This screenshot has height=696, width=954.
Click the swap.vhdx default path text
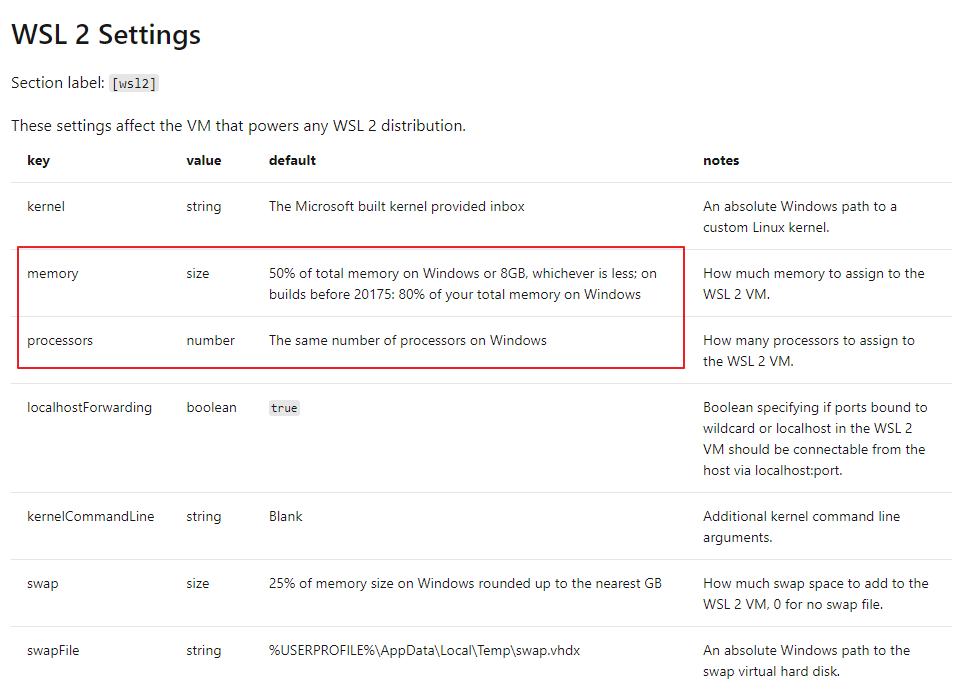pos(424,650)
